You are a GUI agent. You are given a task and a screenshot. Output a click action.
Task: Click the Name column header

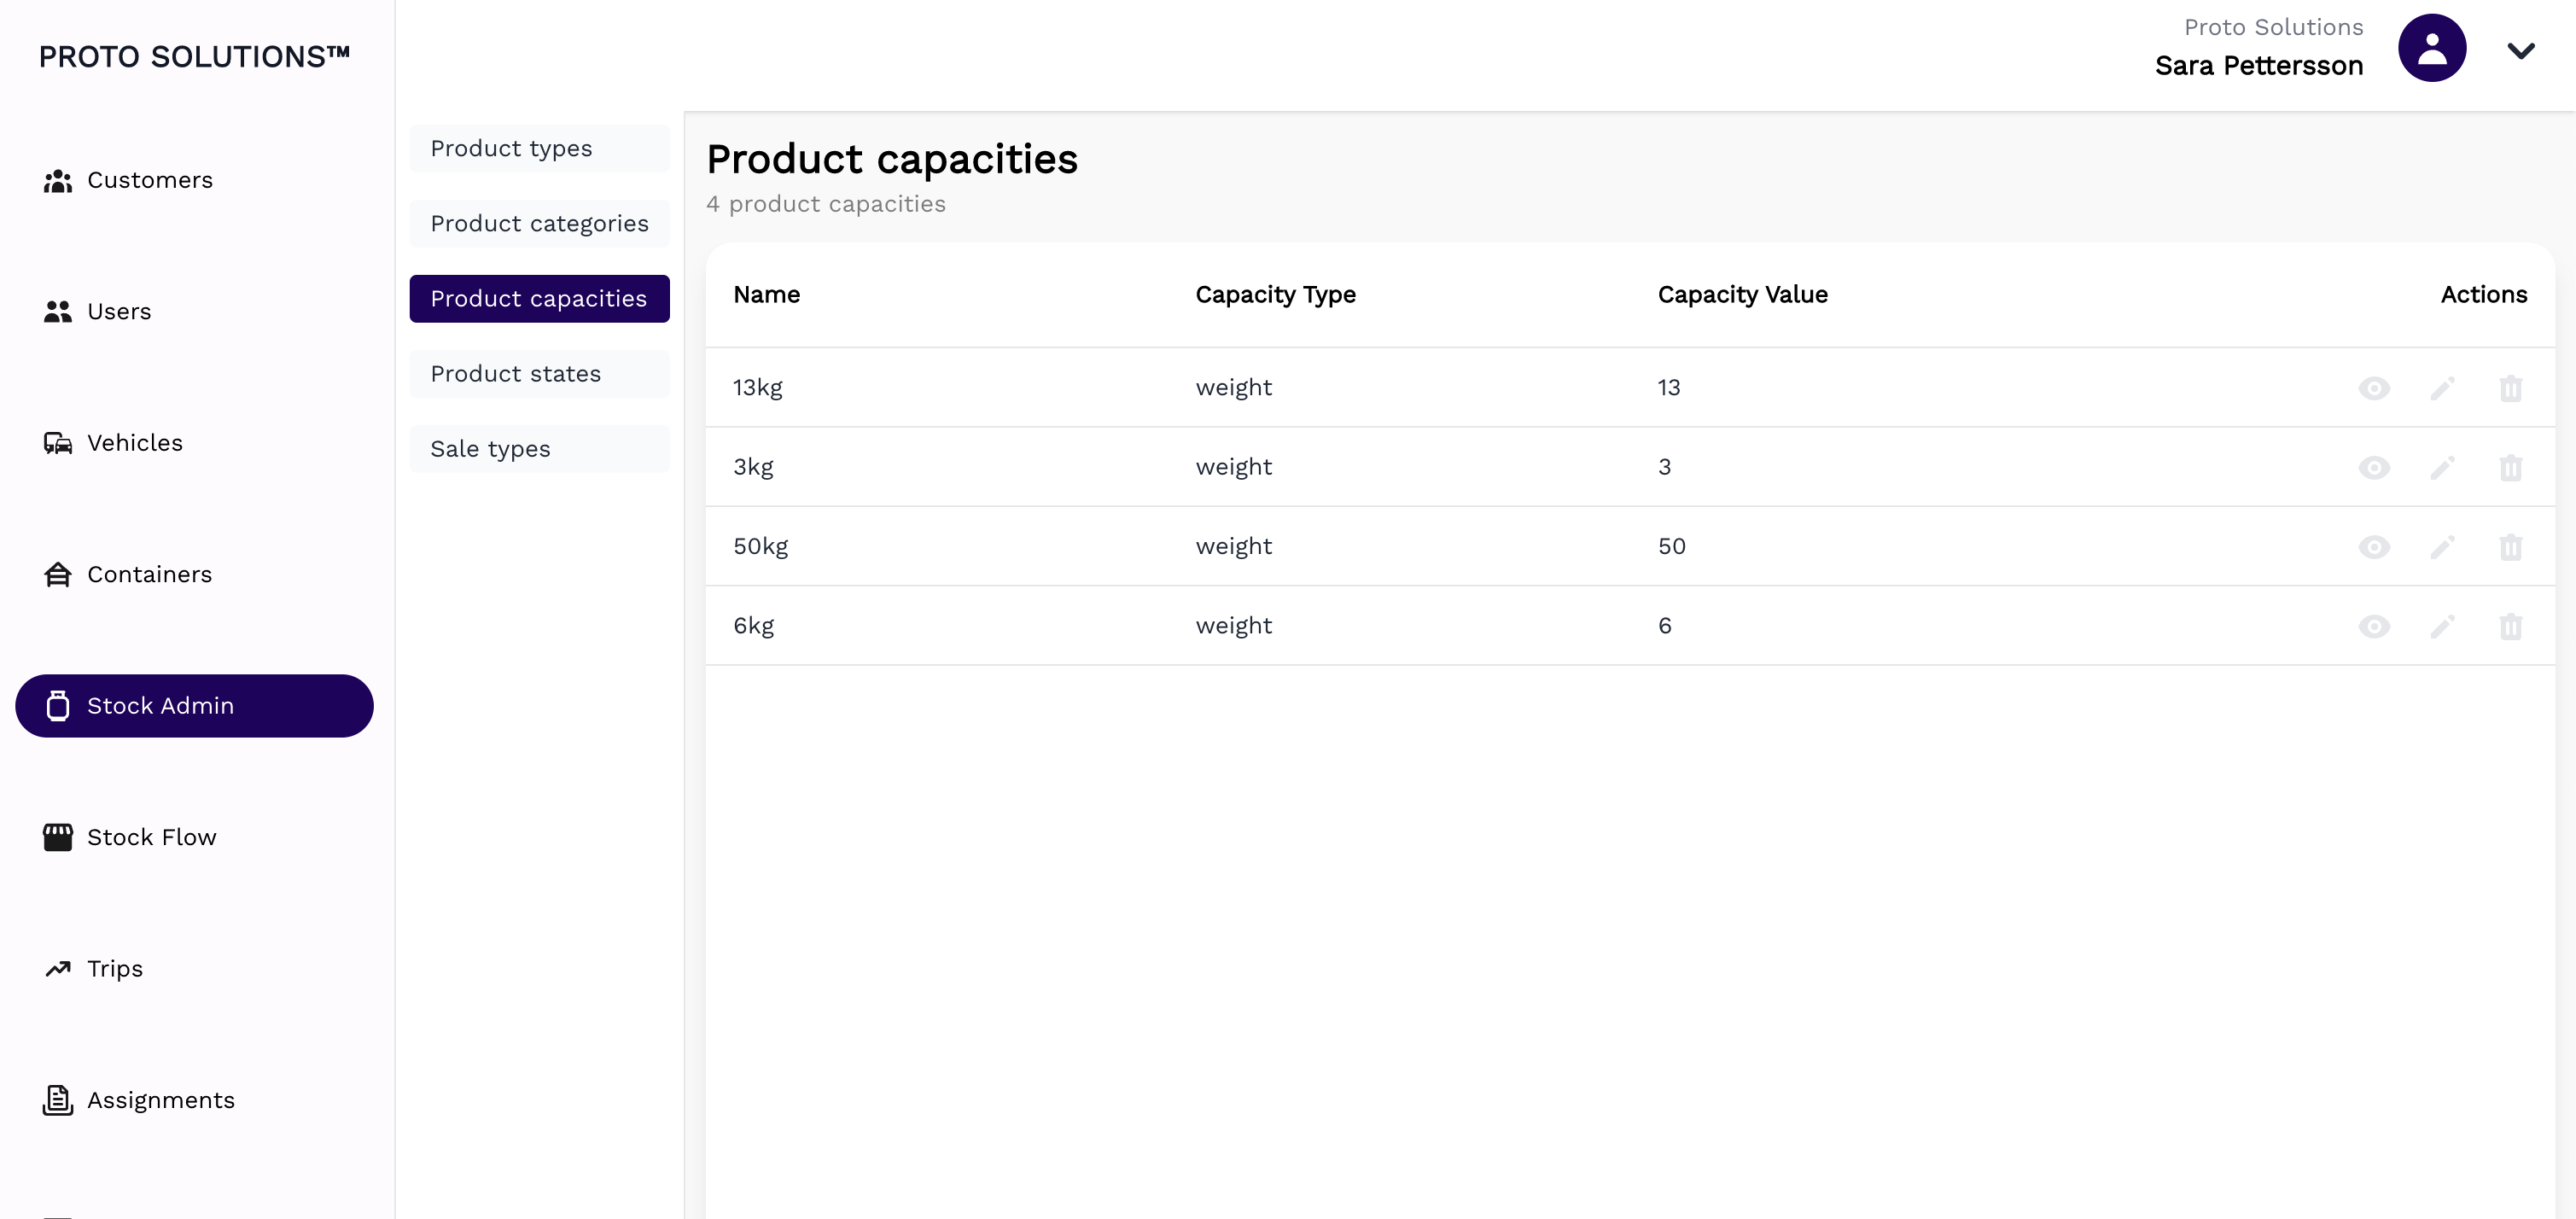tap(767, 295)
